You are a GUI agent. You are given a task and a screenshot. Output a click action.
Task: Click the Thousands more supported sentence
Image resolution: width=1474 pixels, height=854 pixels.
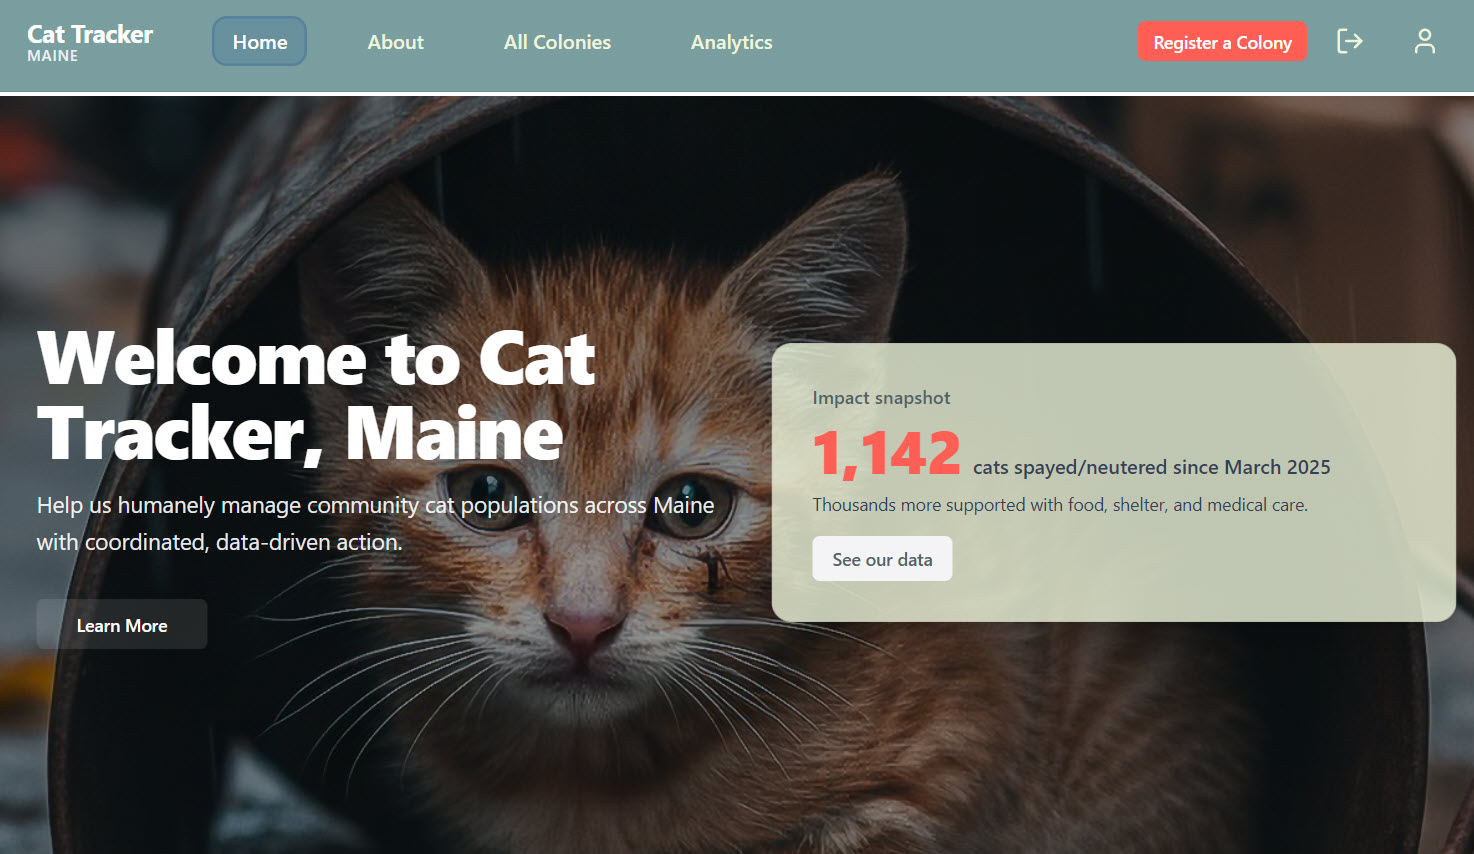(1060, 505)
